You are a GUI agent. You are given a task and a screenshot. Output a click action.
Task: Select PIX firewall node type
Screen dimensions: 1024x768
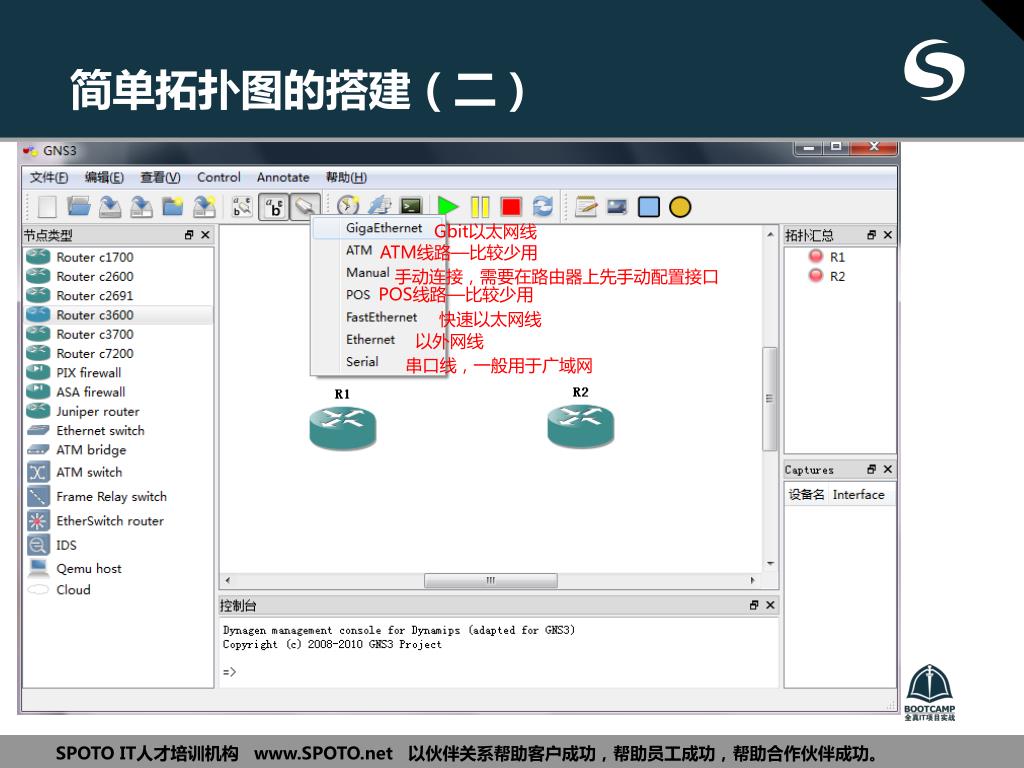118,373
